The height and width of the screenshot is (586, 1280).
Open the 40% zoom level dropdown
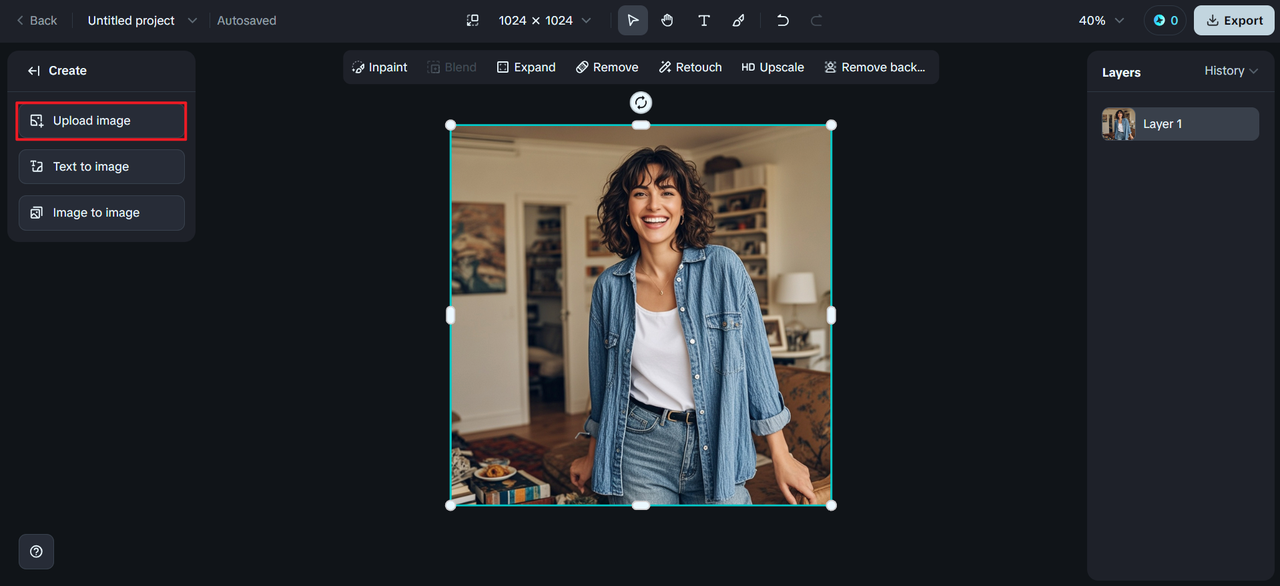point(1101,20)
